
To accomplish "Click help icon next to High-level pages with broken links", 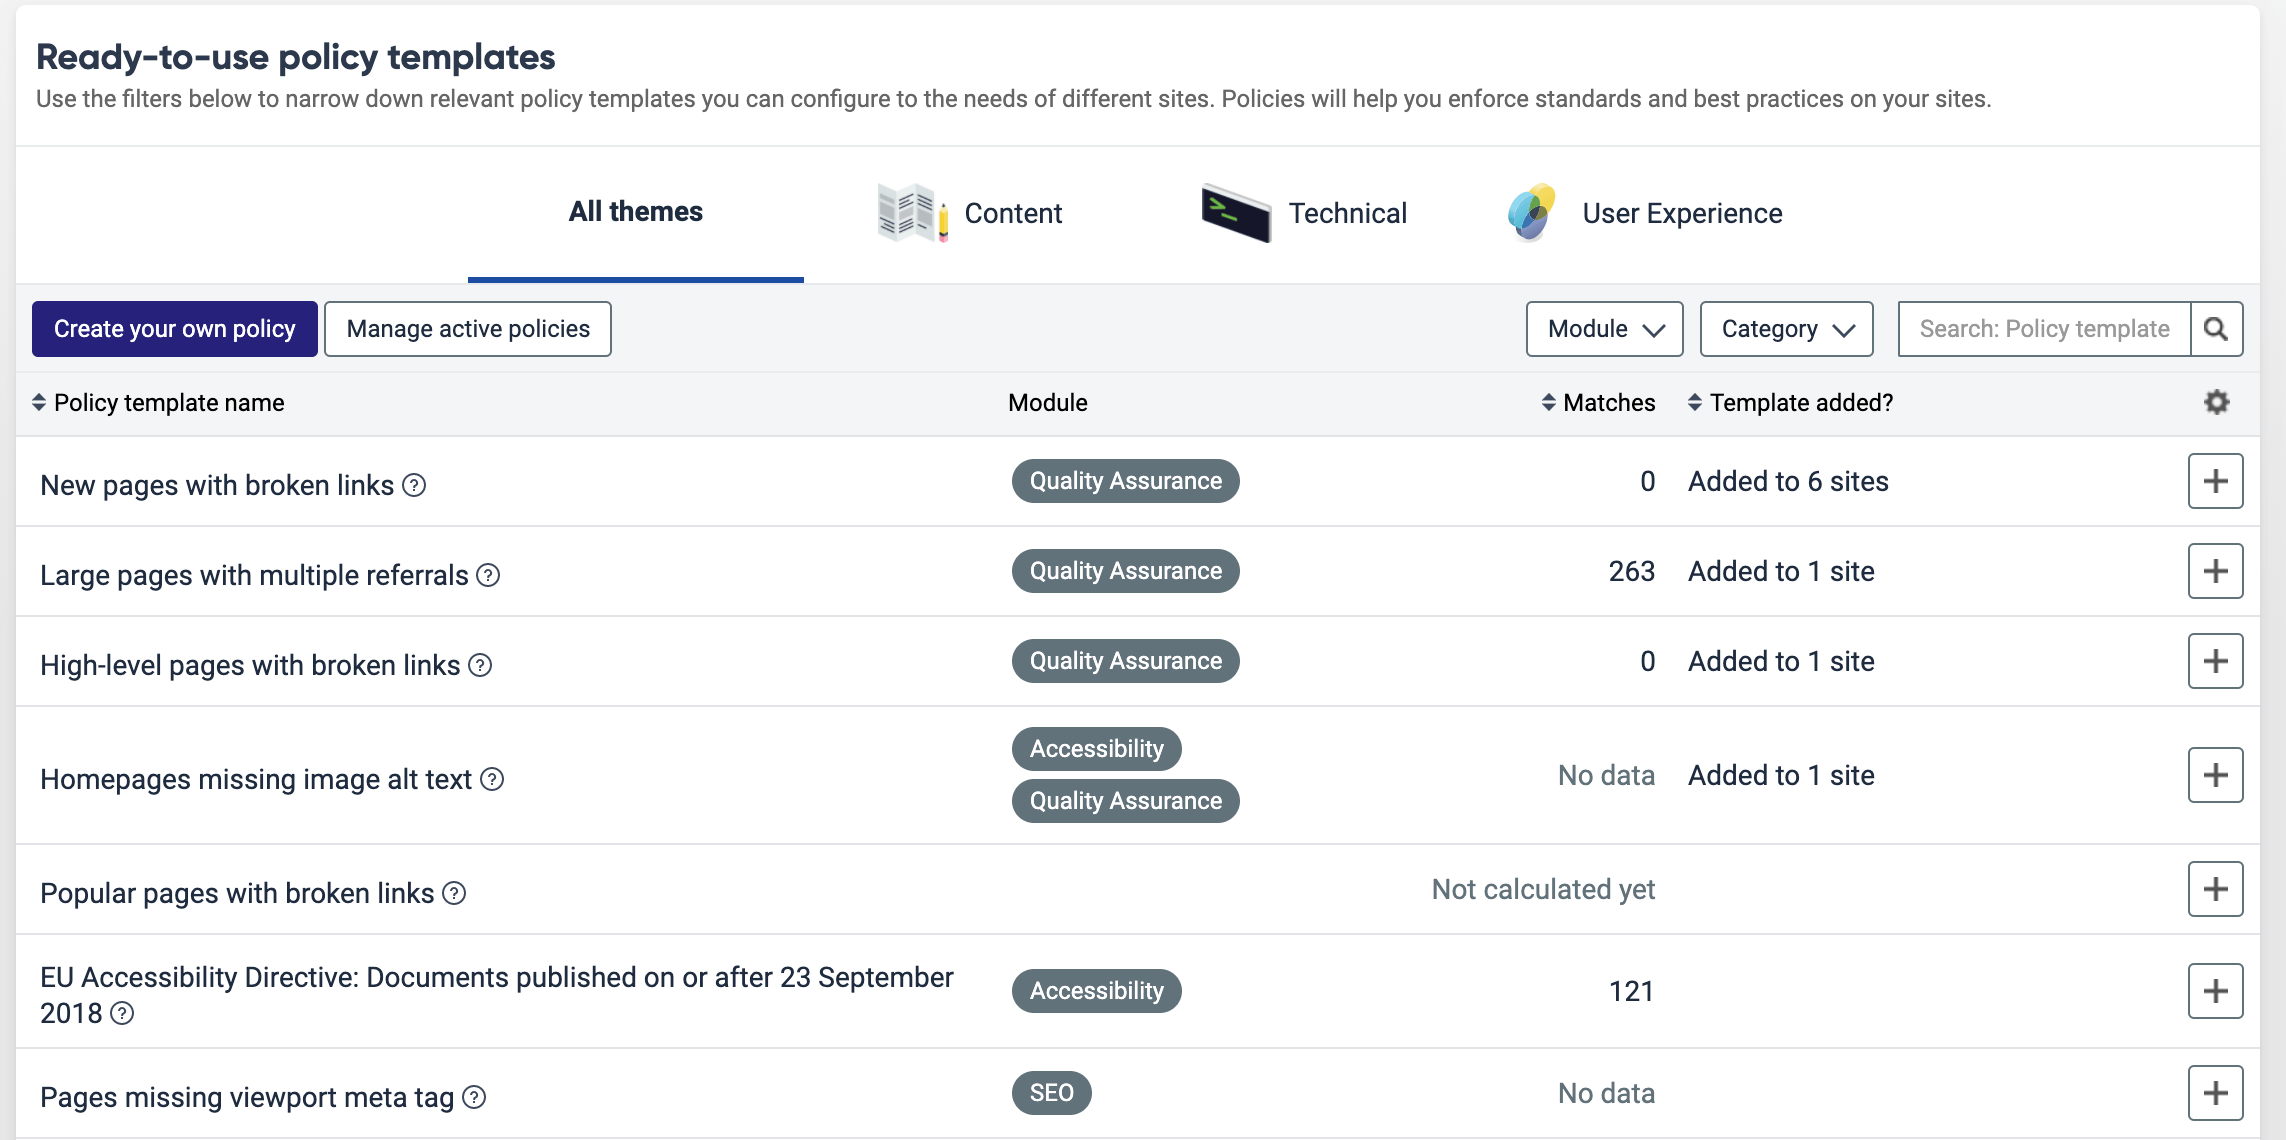I will pos(480,665).
